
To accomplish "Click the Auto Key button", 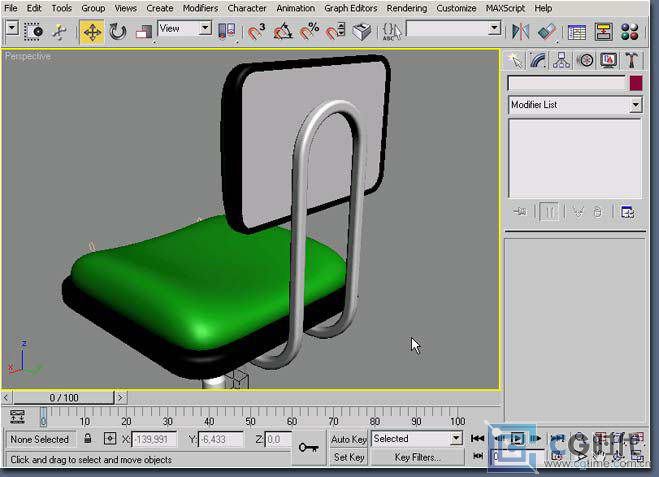I will (348, 439).
